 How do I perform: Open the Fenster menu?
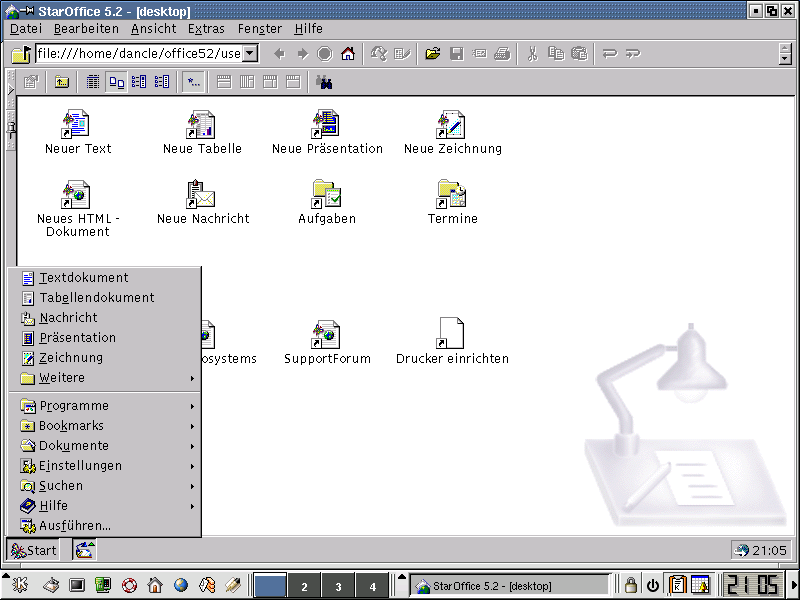pos(260,29)
